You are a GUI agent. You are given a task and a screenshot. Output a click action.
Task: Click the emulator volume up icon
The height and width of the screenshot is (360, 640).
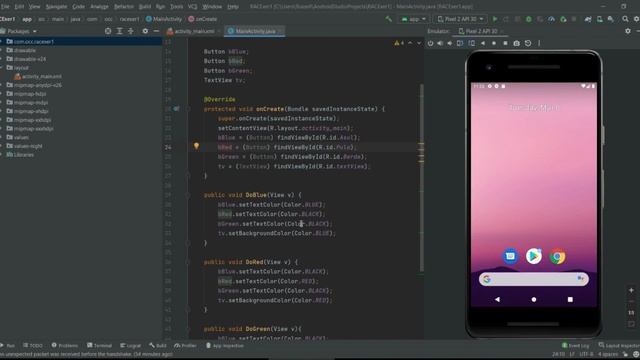(440, 43)
